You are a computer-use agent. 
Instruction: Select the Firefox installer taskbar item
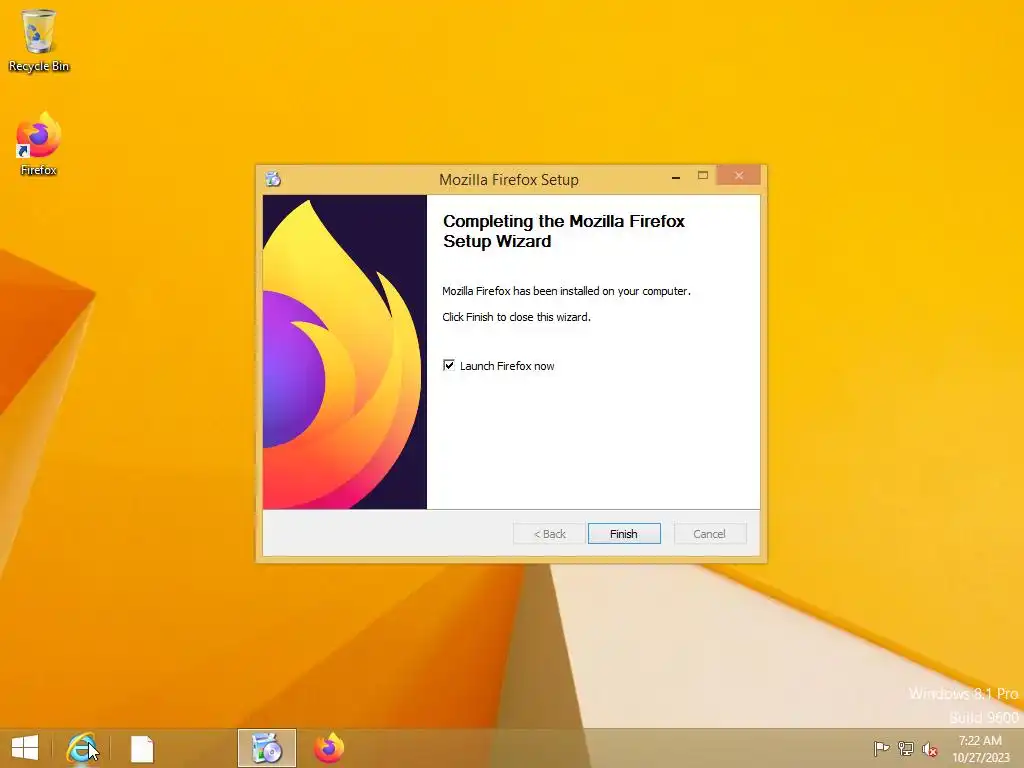[x=266, y=748]
